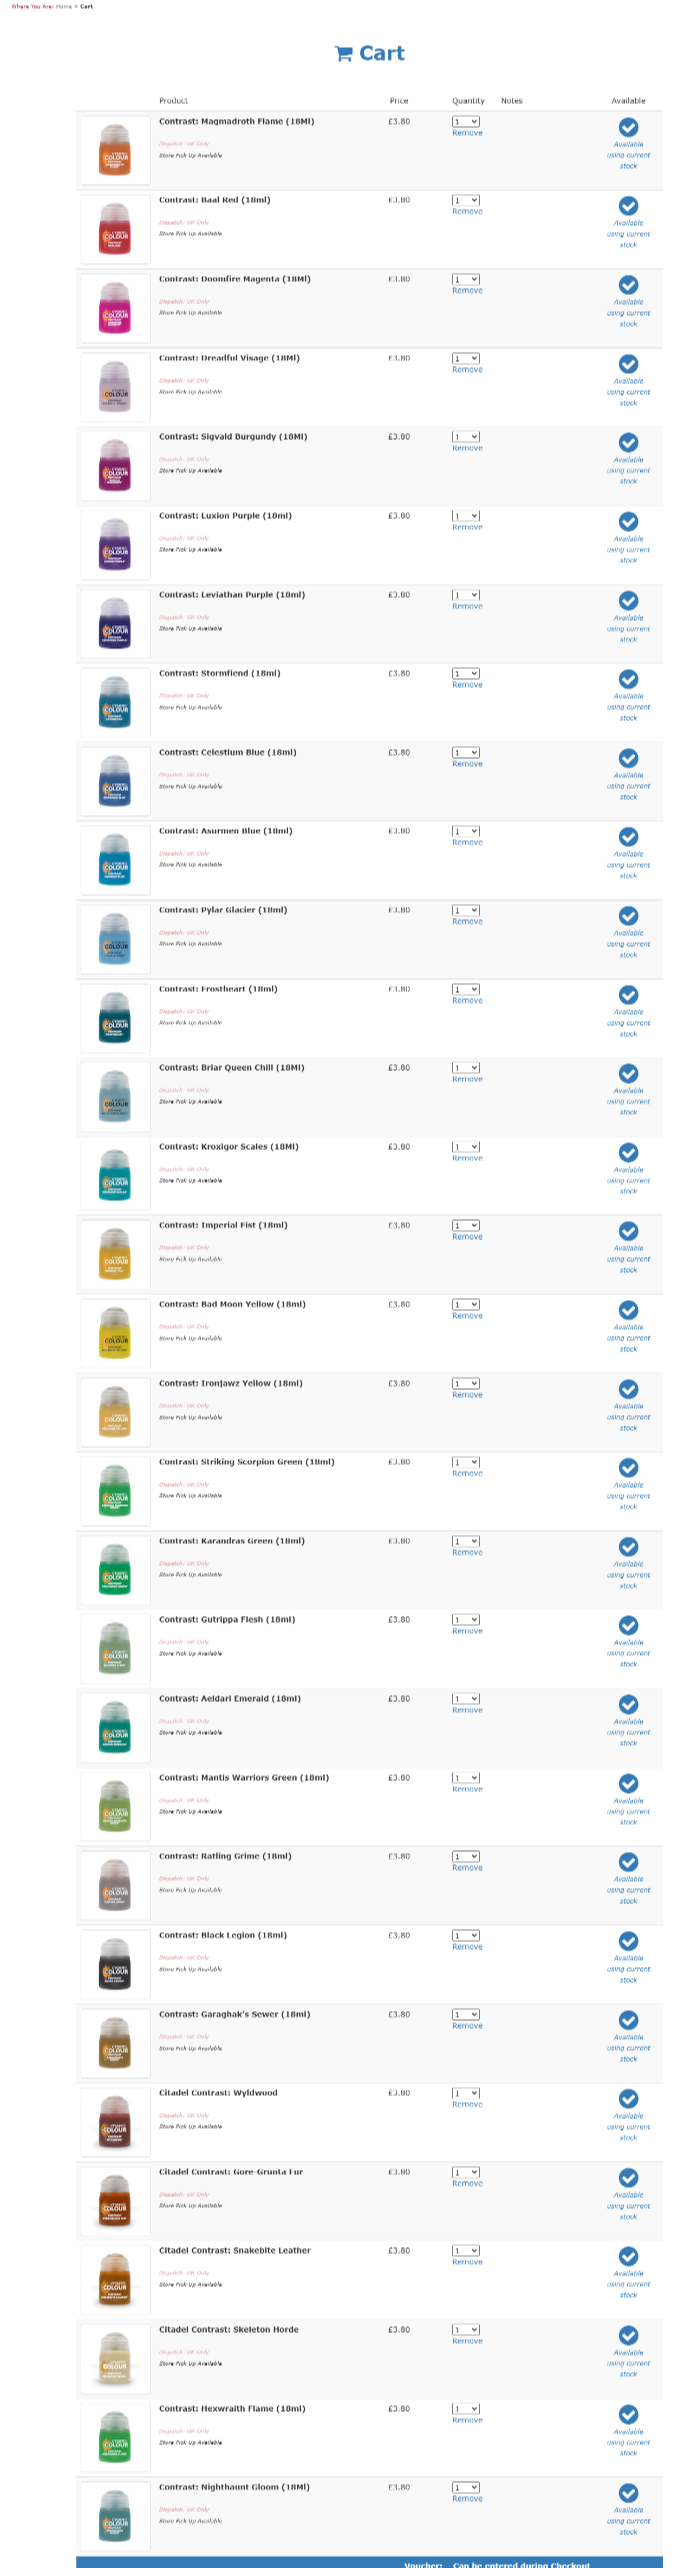This screenshot has height=2568, width=696.
Task: Open product title Citadel Contrast: Snakebite Leather
Action: click(x=235, y=2250)
